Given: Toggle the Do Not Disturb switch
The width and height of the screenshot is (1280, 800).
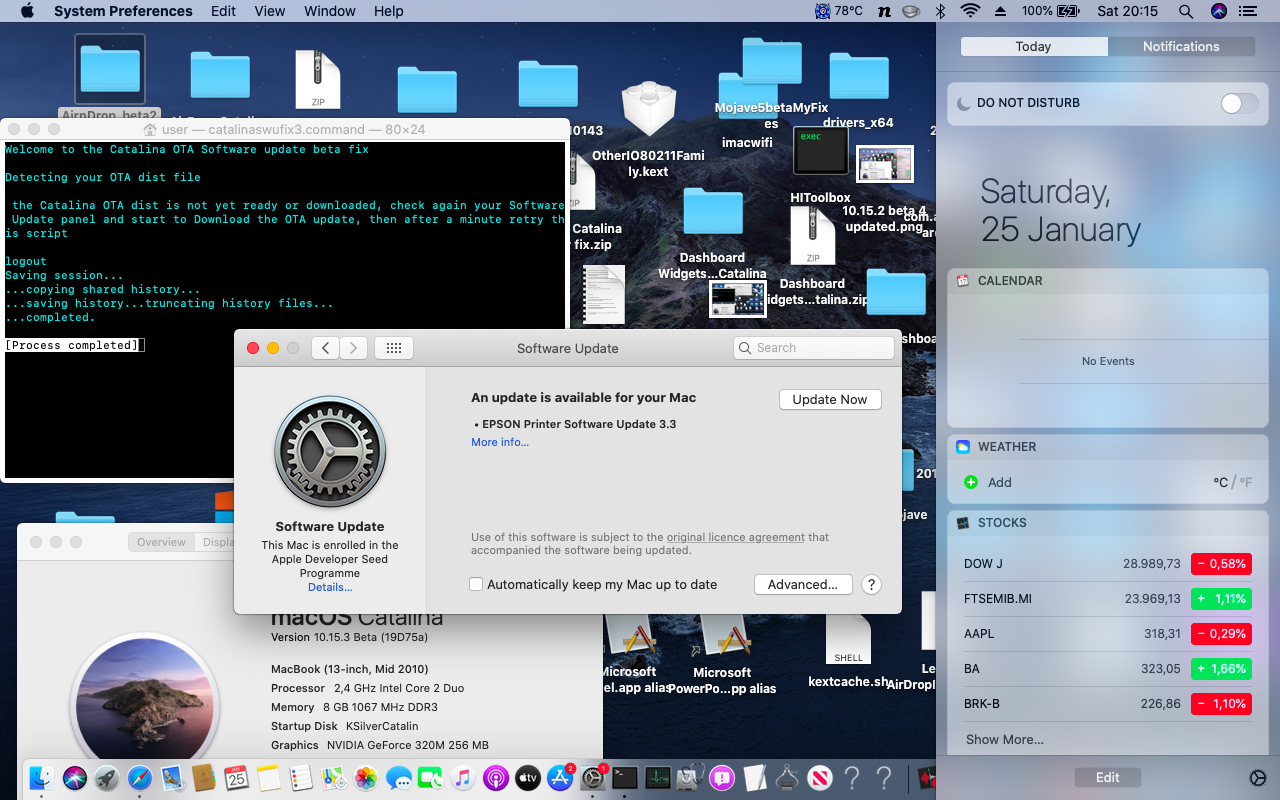Looking at the screenshot, I should (1240, 103).
